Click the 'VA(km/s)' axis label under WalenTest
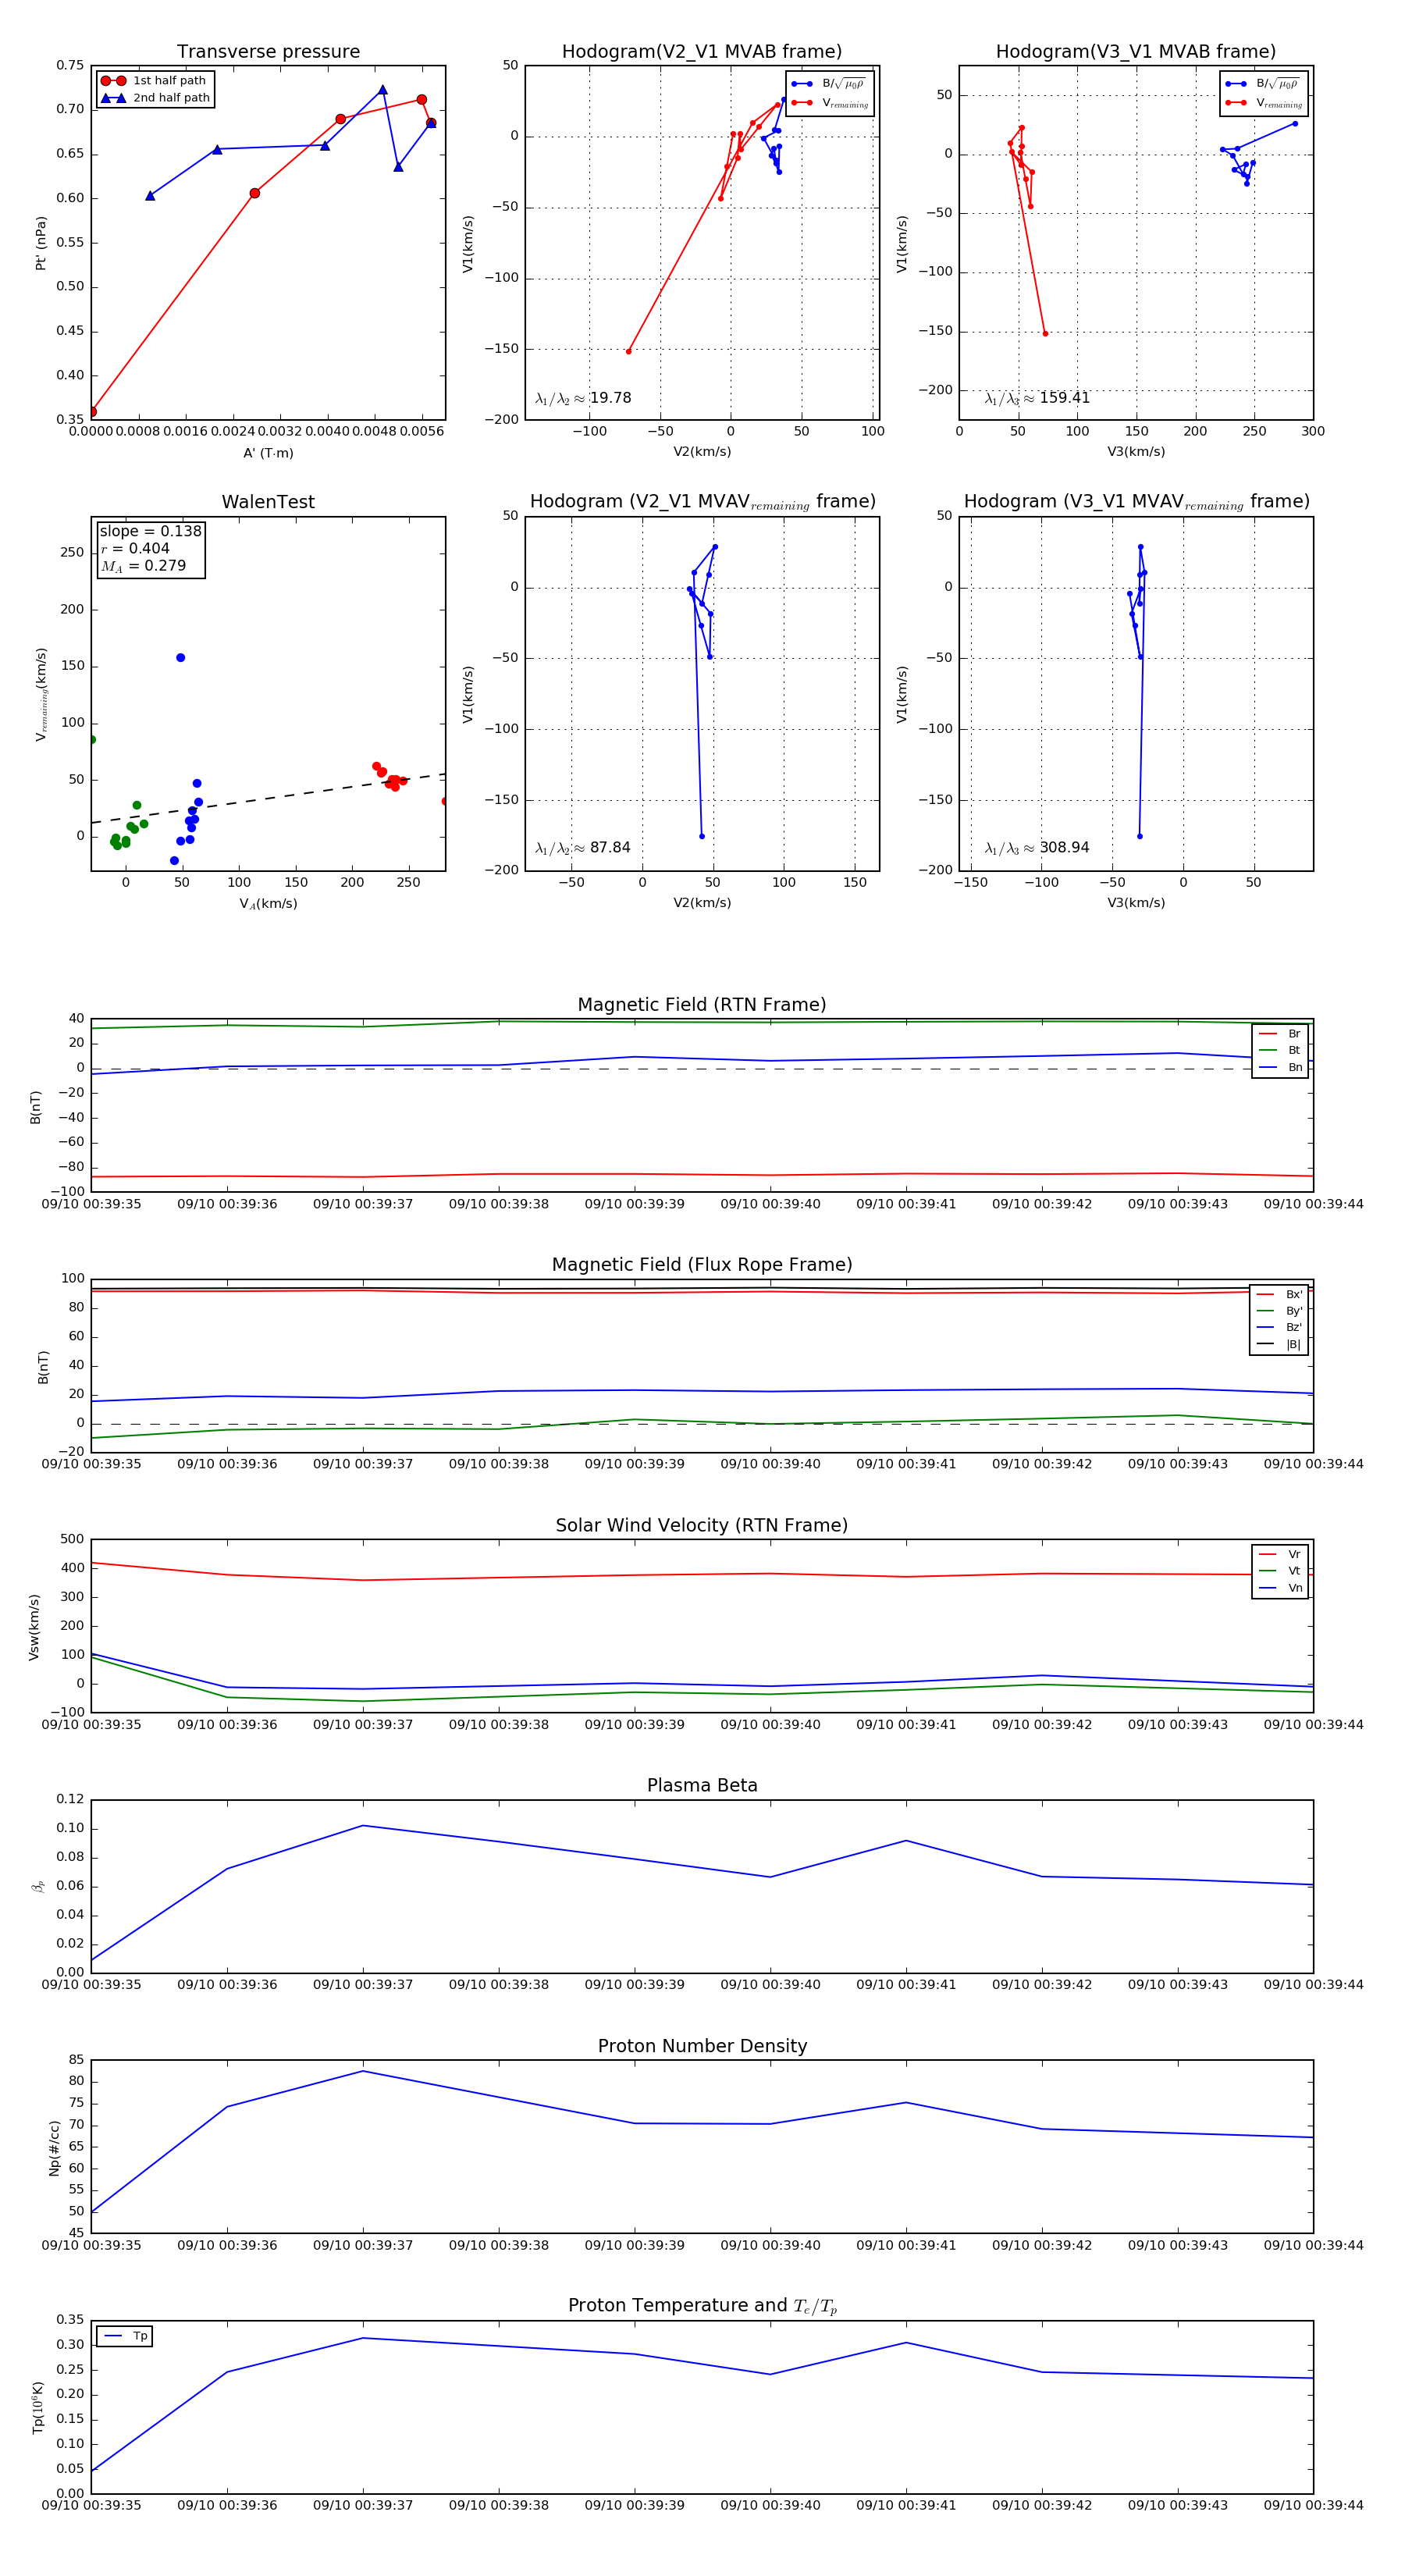Screen dimensions: 1405x2576 268,904
